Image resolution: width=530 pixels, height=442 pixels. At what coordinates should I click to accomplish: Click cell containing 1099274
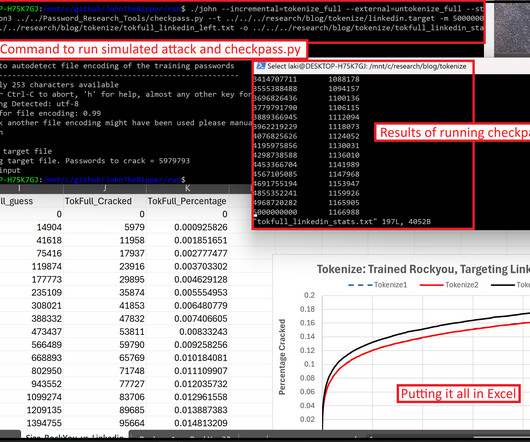click(x=31, y=397)
